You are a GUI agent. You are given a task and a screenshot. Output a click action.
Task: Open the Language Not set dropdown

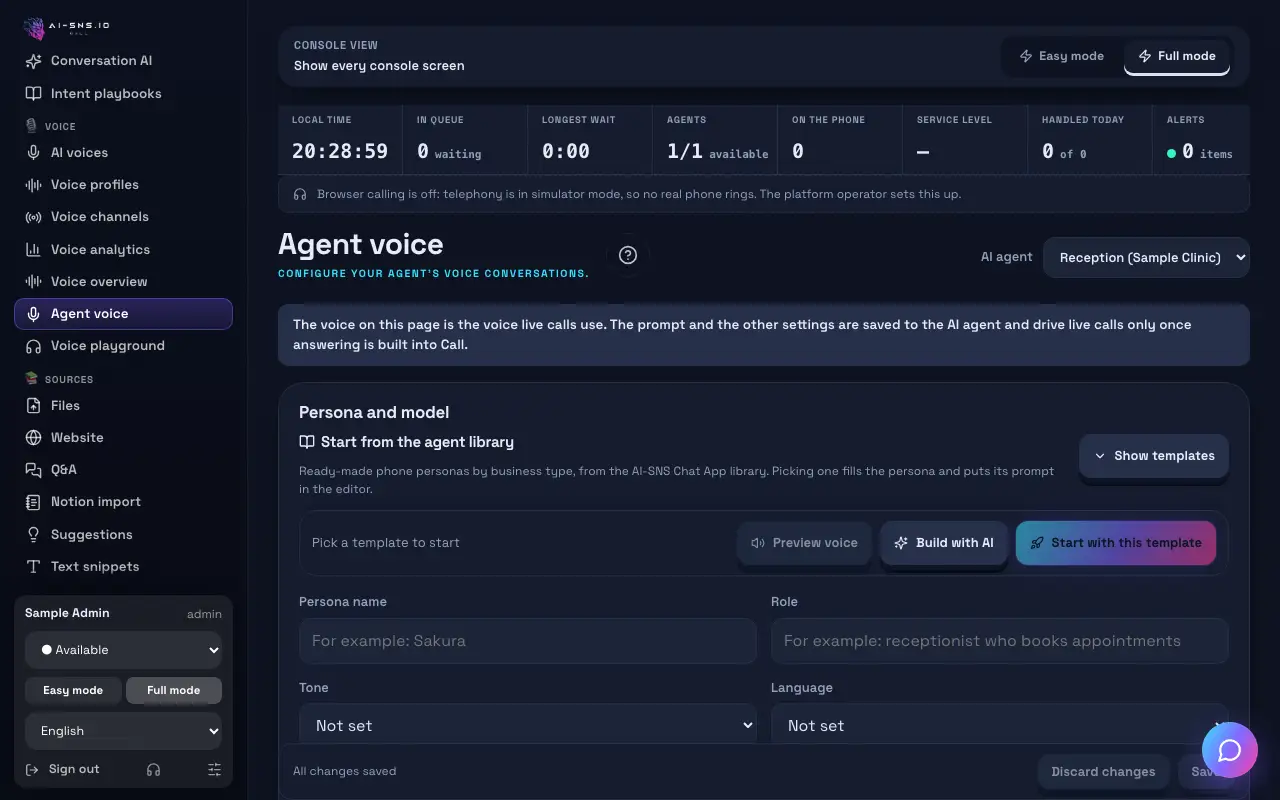tap(1000, 726)
